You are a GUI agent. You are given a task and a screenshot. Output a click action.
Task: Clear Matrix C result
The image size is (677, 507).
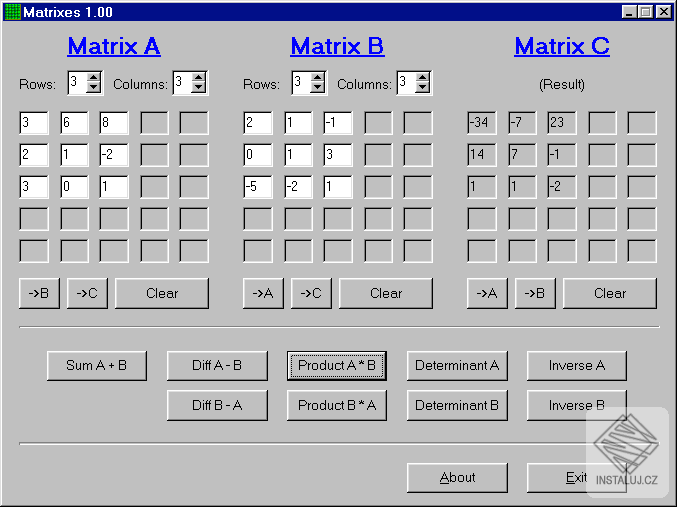610,293
